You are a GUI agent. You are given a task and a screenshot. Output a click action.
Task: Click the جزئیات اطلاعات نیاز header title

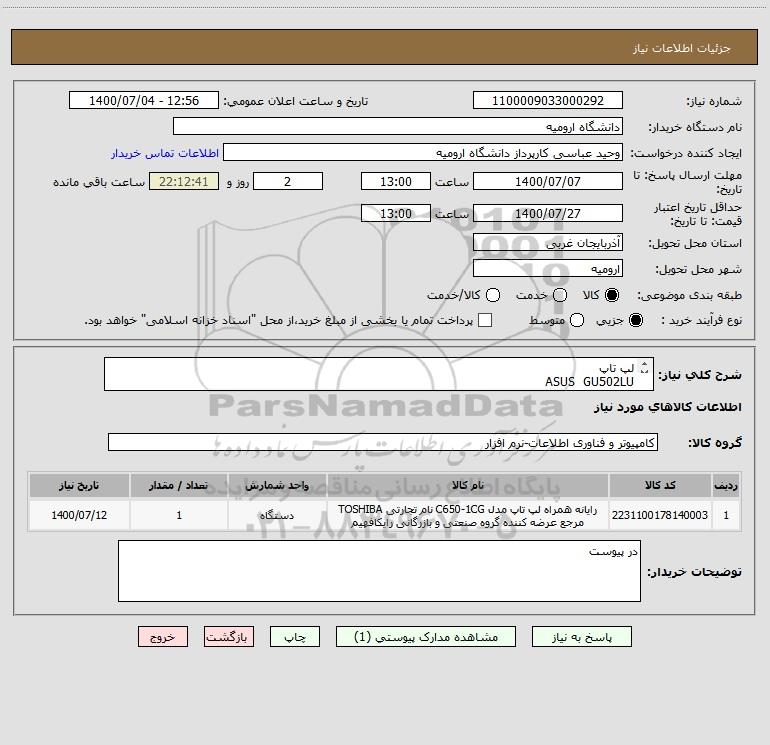[681, 48]
